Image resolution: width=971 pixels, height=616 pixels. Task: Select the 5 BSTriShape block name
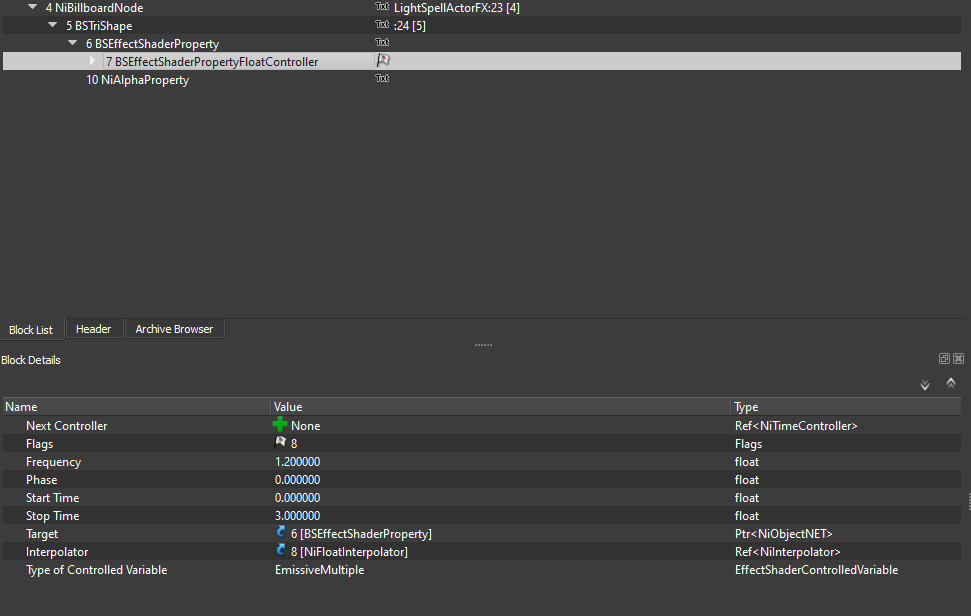99,26
